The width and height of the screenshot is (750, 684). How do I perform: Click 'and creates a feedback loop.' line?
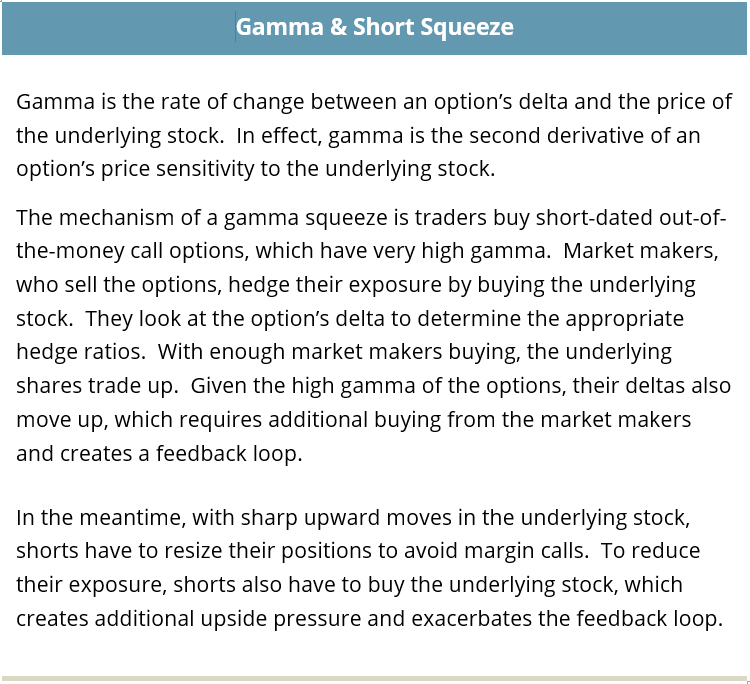coord(159,453)
